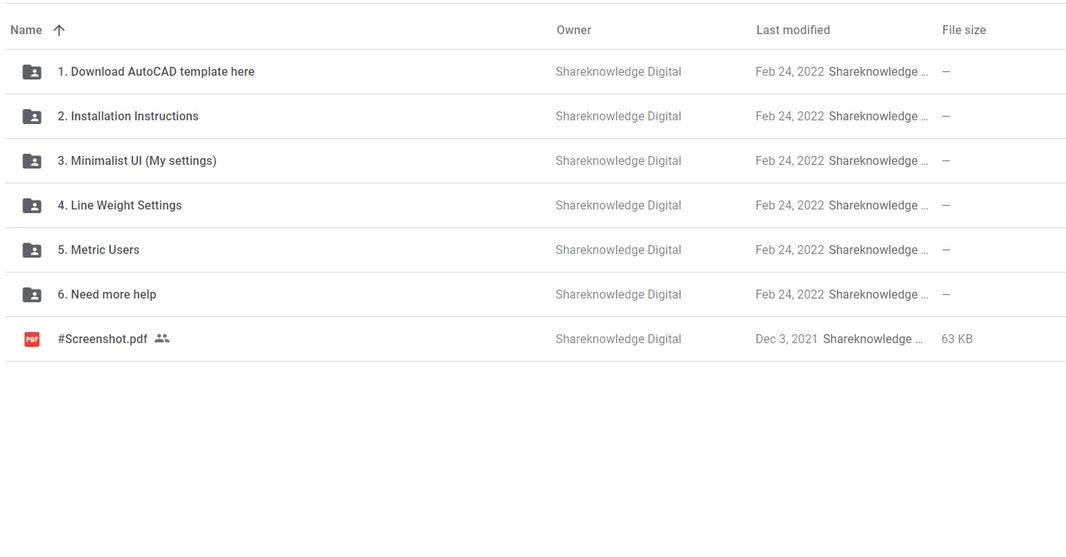This screenshot has width=1066, height=557.
Task: Sort by the Last modified column
Action: [x=793, y=30]
